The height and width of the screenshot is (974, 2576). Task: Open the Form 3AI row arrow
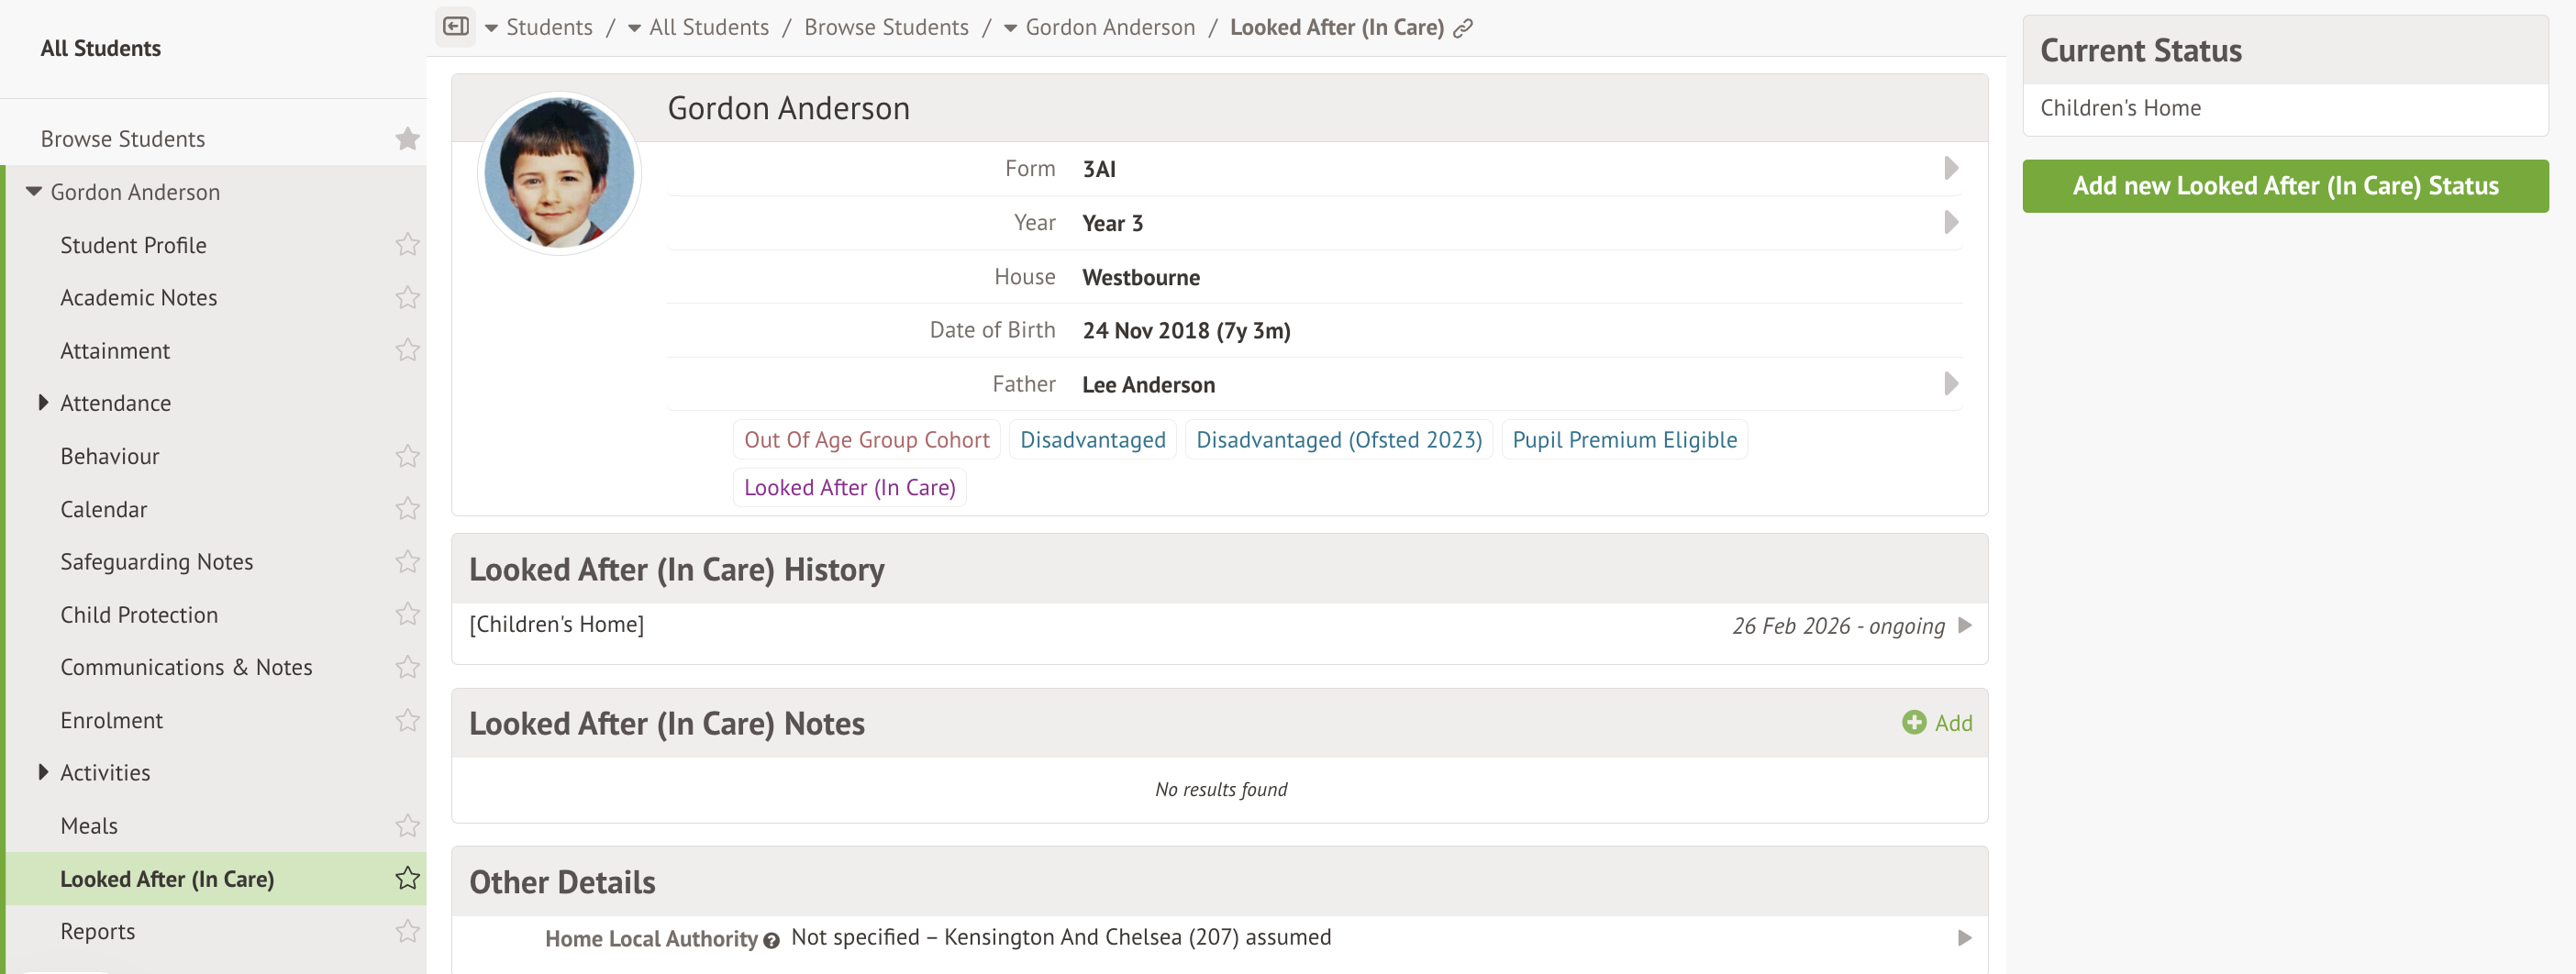pos(1950,168)
